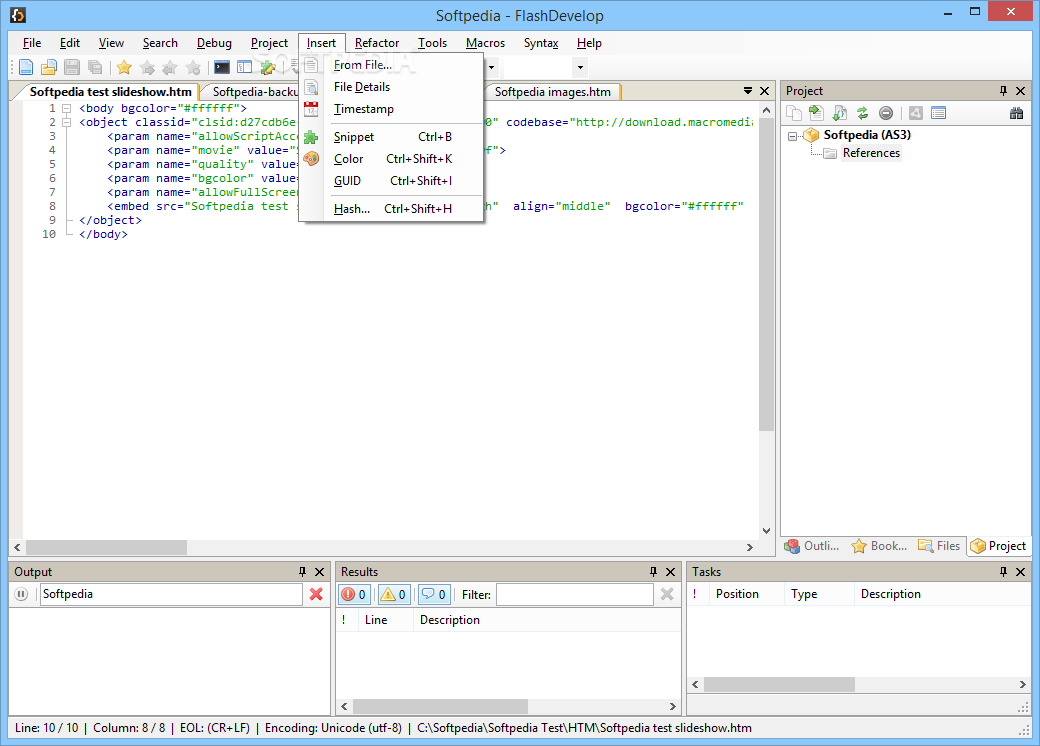The width and height of the screenshot is (1040, 746).
Task: Click the grayed-out AIR logo icon in Project toolbar
Action: [916, 113]
